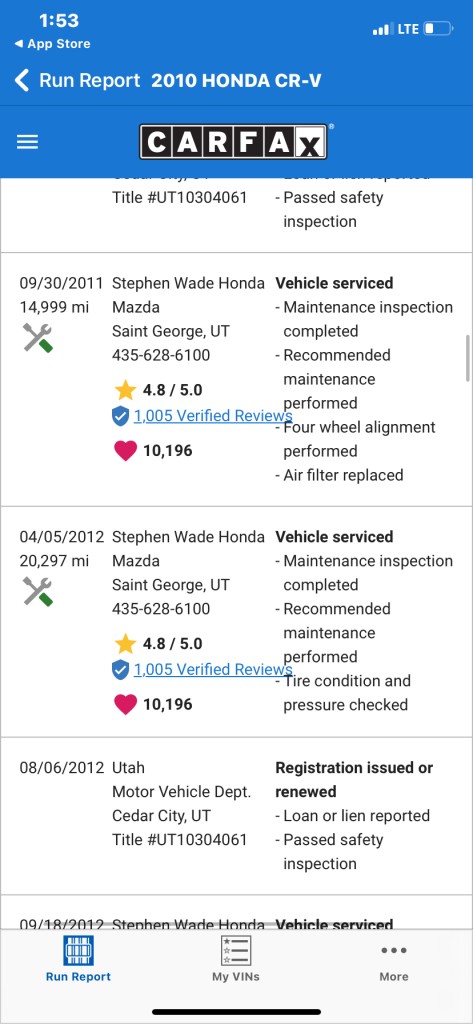
Task: Open the Run Report tab
Action: (78, 959)
